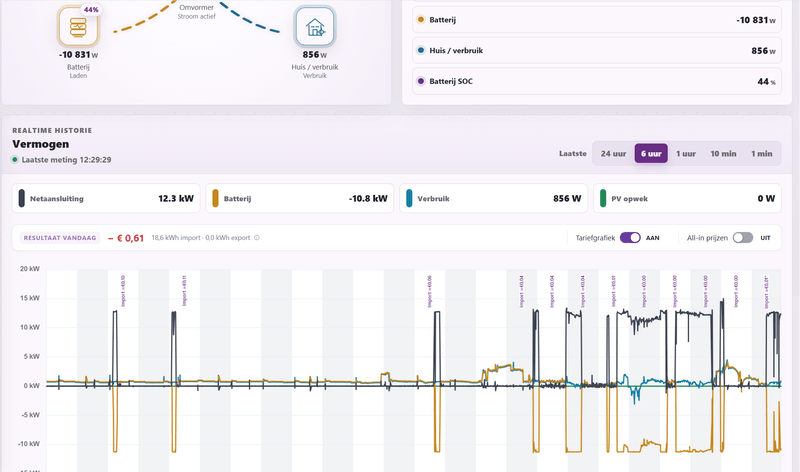This screenshot has width=800, height=472.
Task: Click the green Laatste meting status dot
Action: (x=15, y=160)
